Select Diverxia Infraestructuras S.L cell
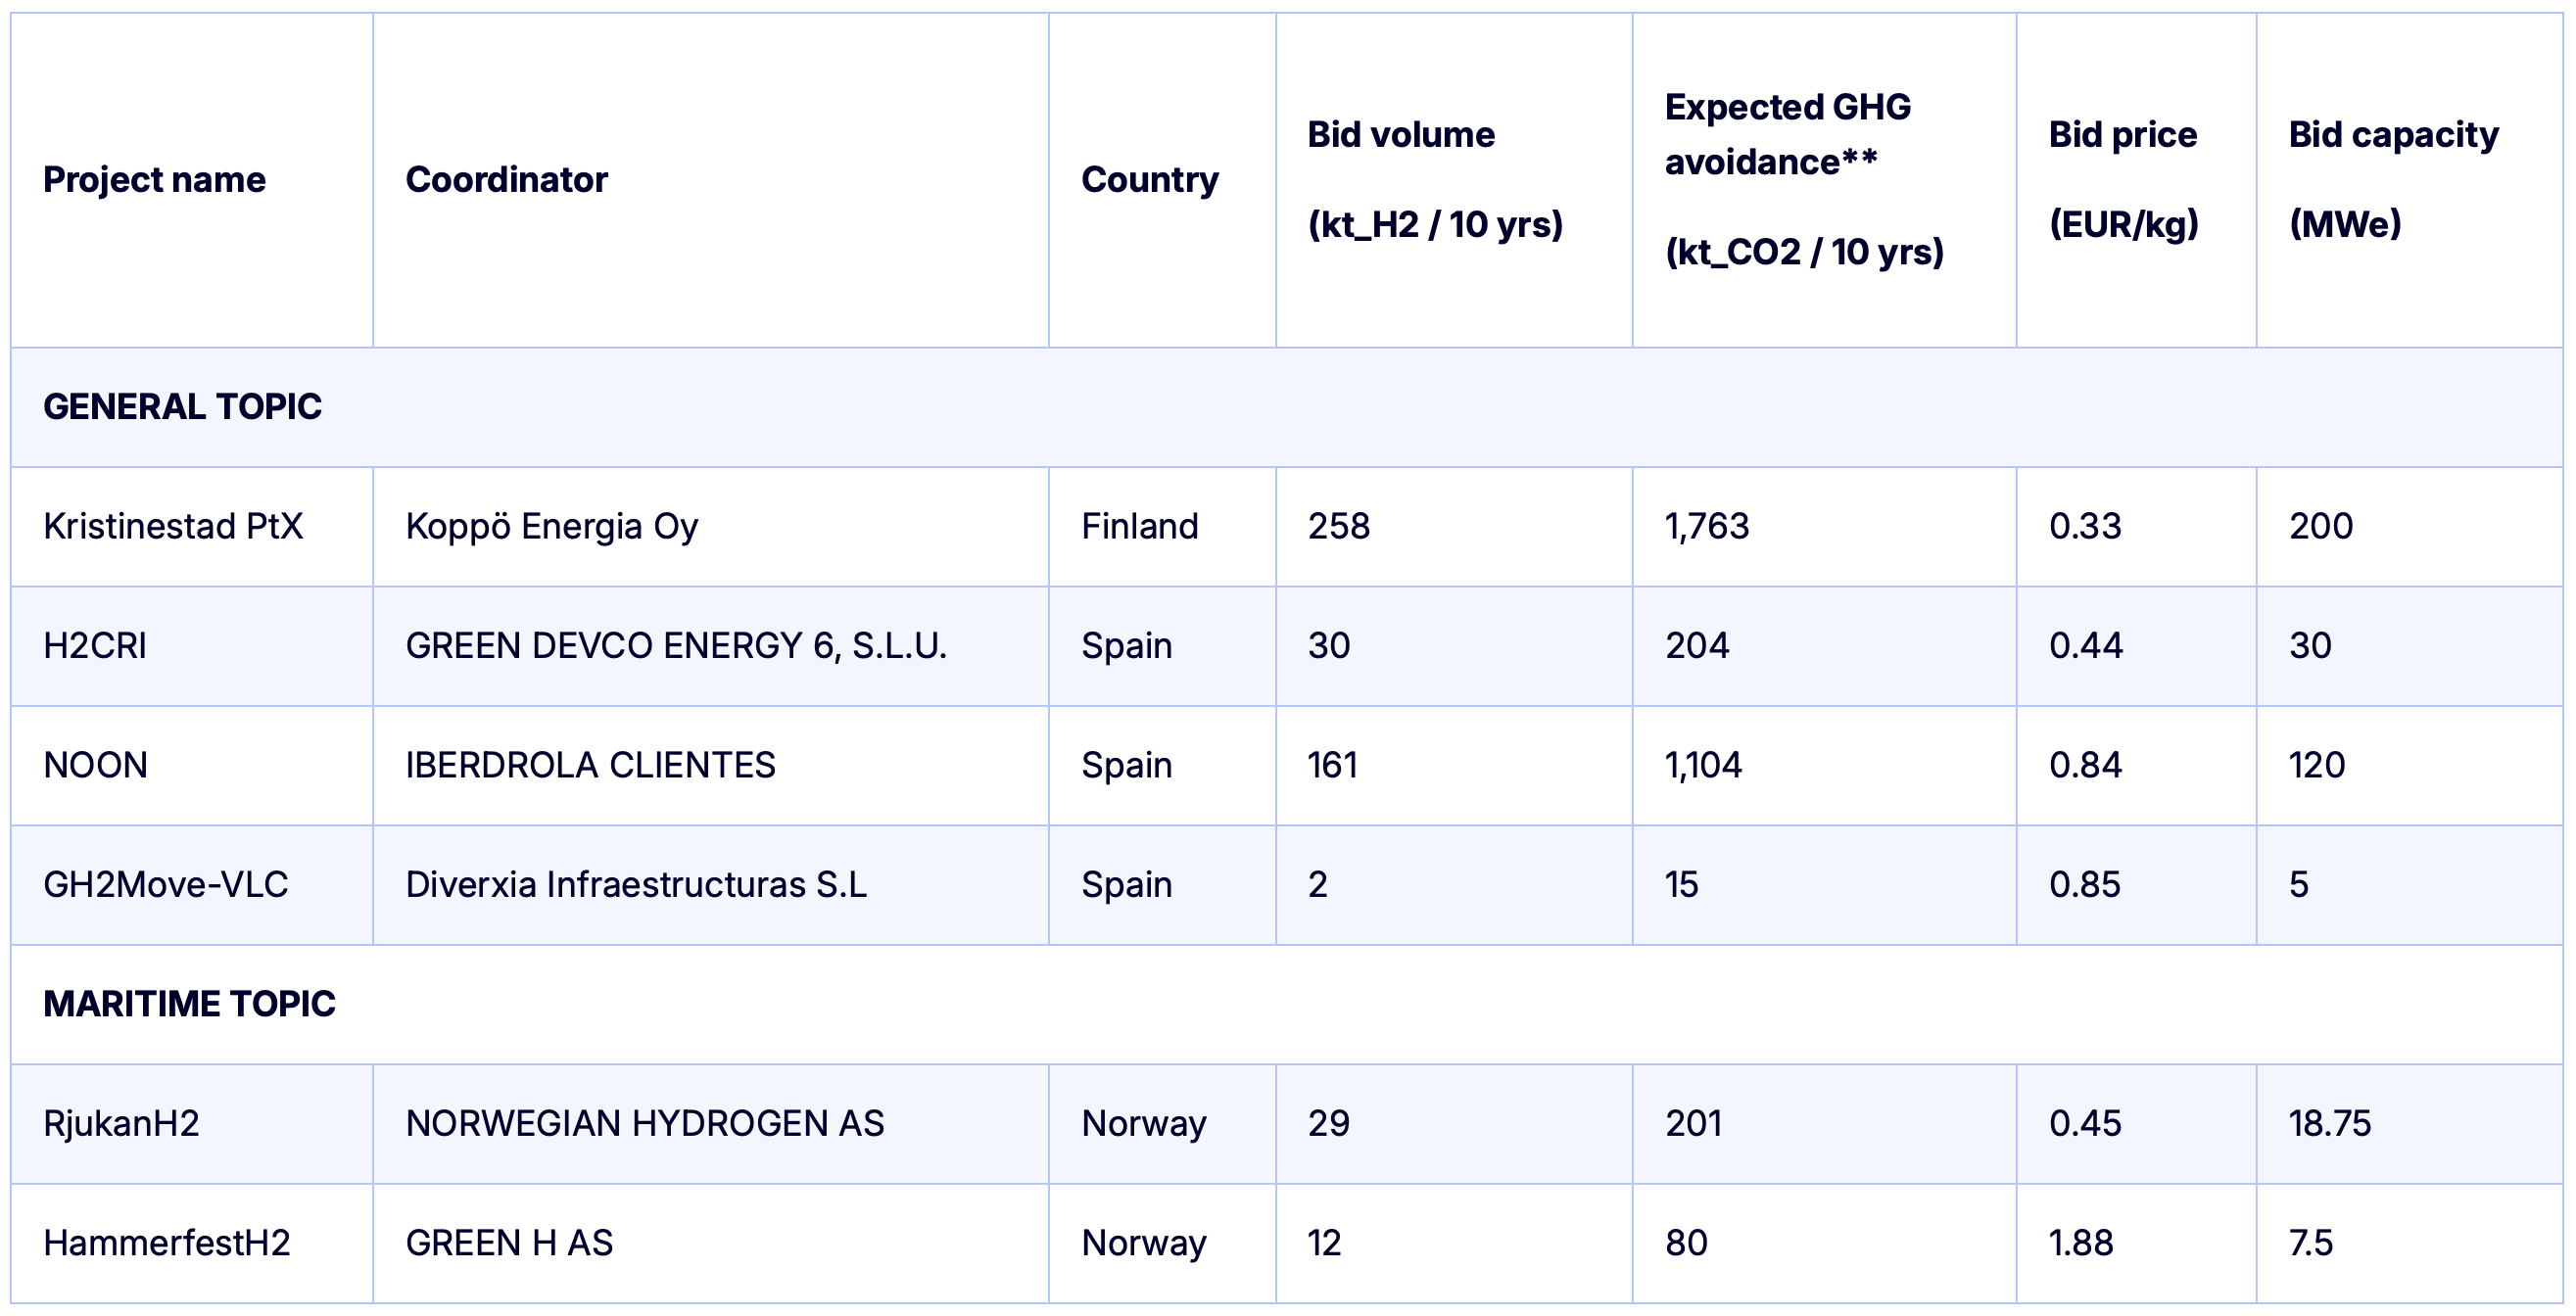2576x1316 pixels. click(x=635, y=885)
